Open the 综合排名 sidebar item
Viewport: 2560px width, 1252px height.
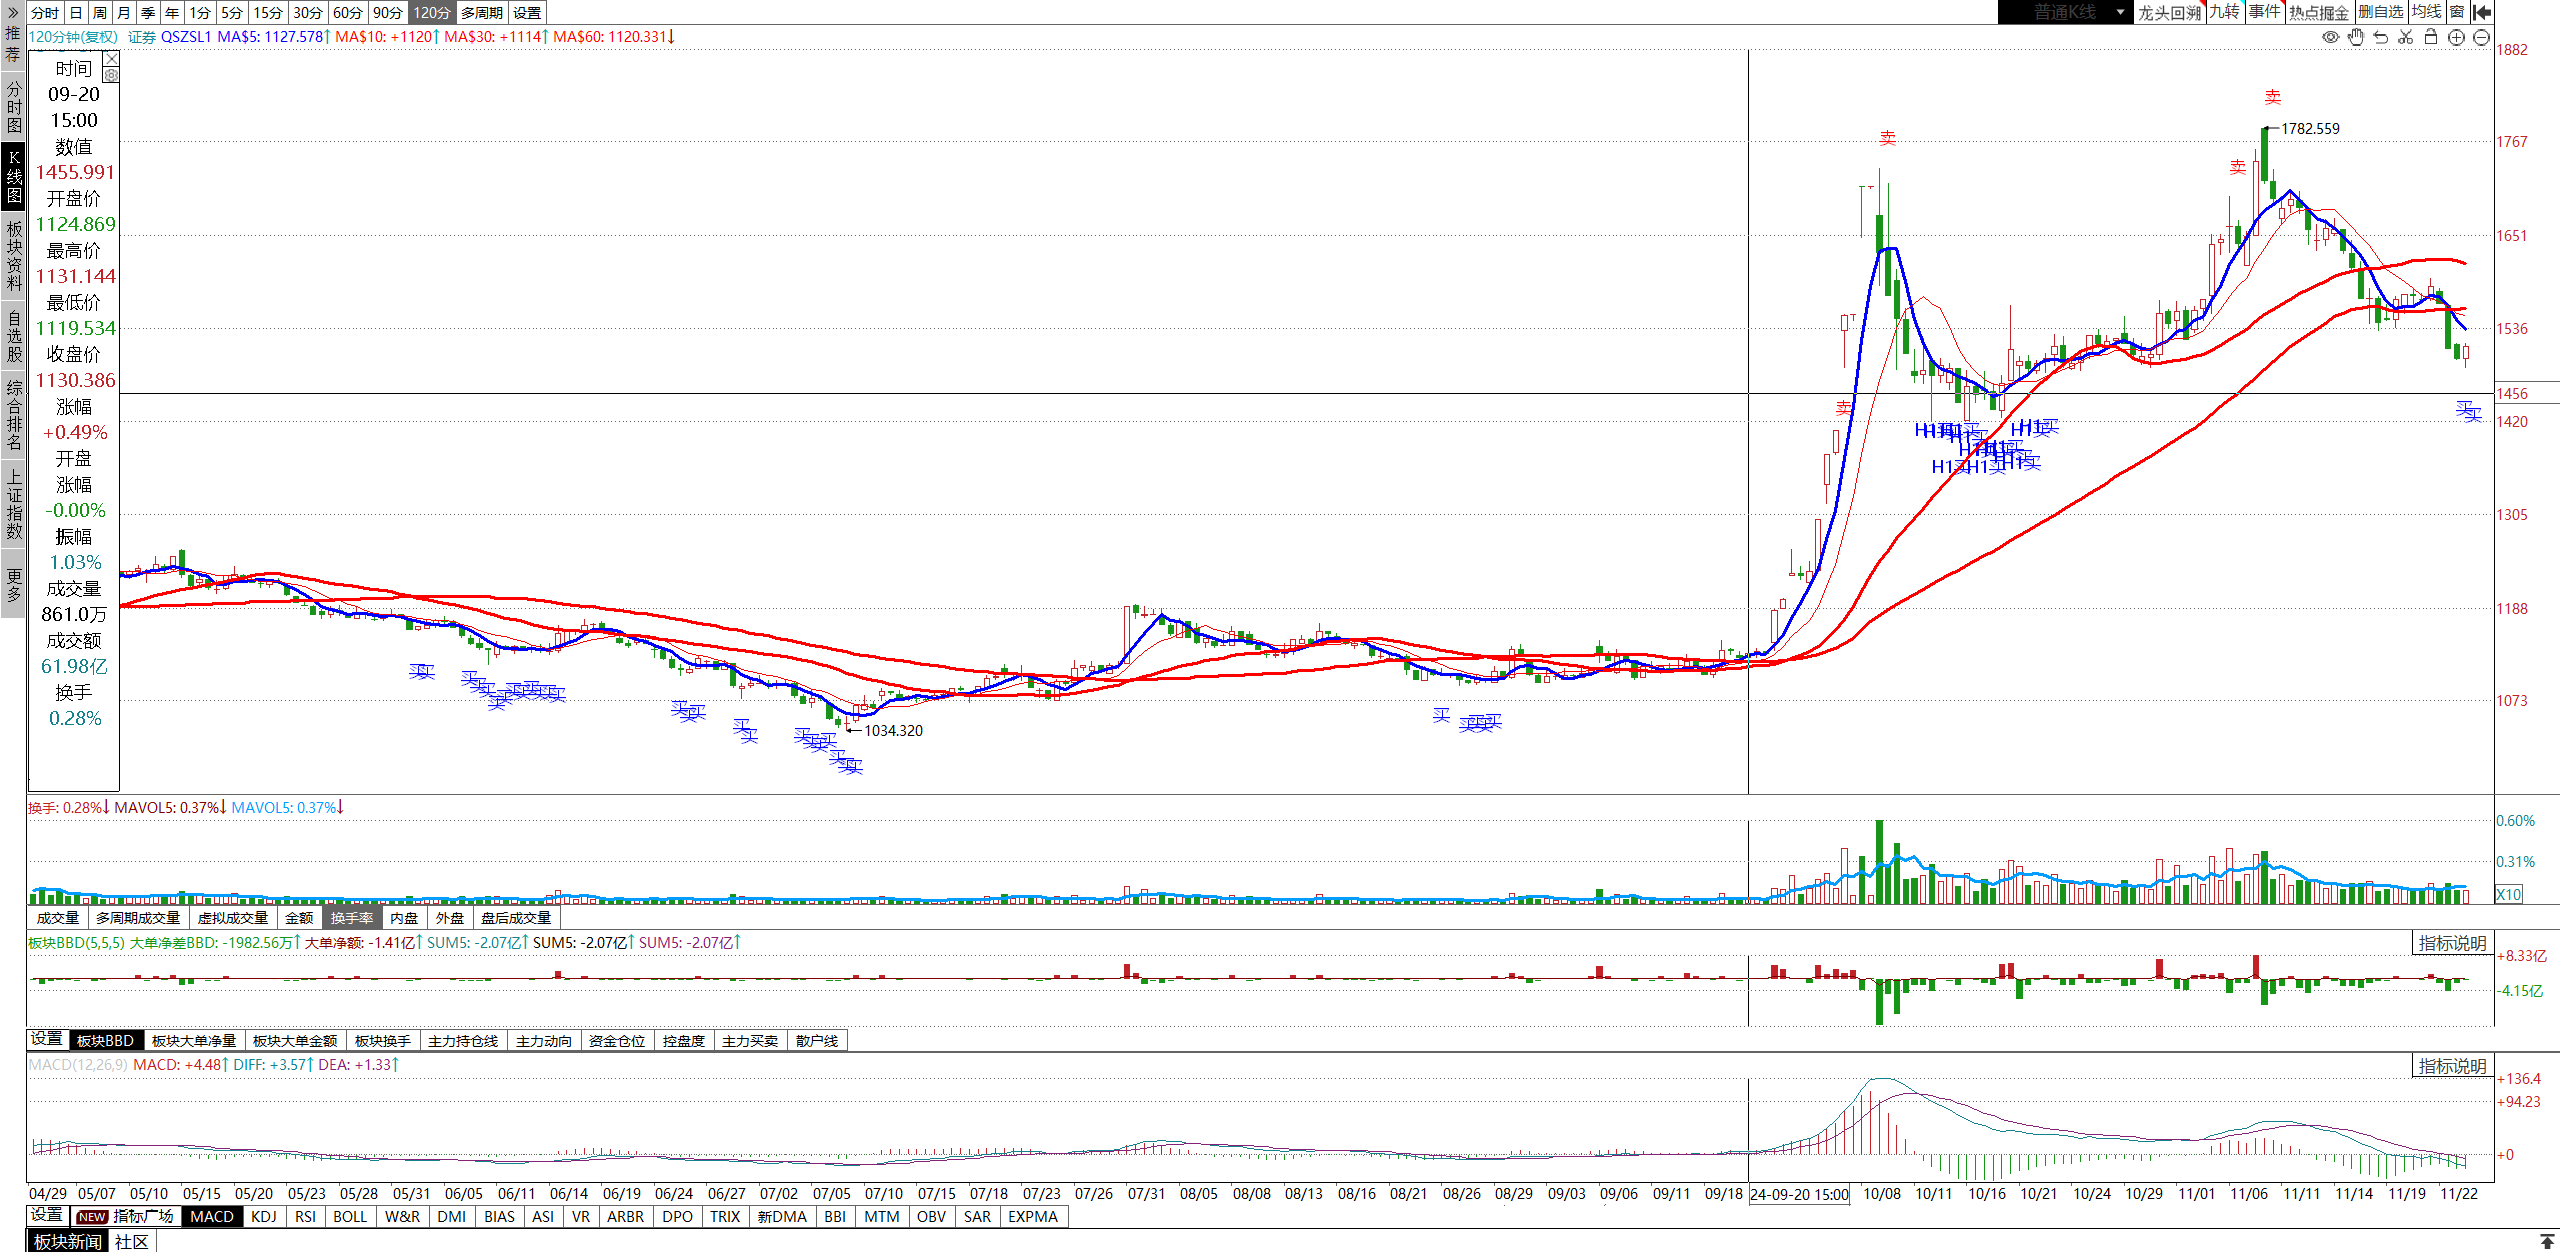coord(13,414)
